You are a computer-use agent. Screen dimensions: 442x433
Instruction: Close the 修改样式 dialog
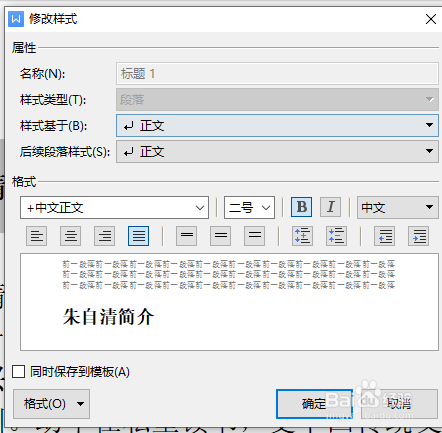pos(431,19)
